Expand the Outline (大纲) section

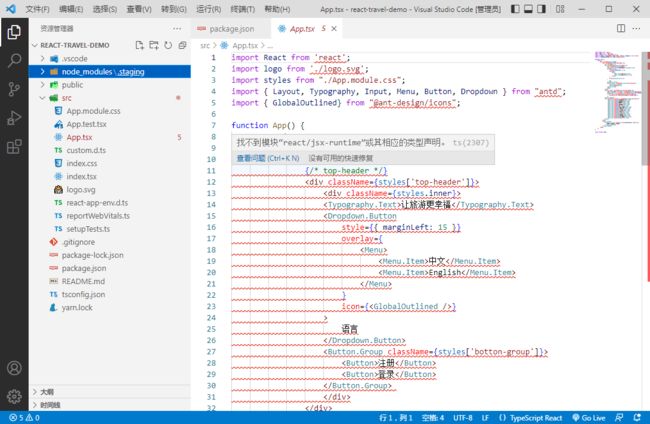(x=110, y=392)
